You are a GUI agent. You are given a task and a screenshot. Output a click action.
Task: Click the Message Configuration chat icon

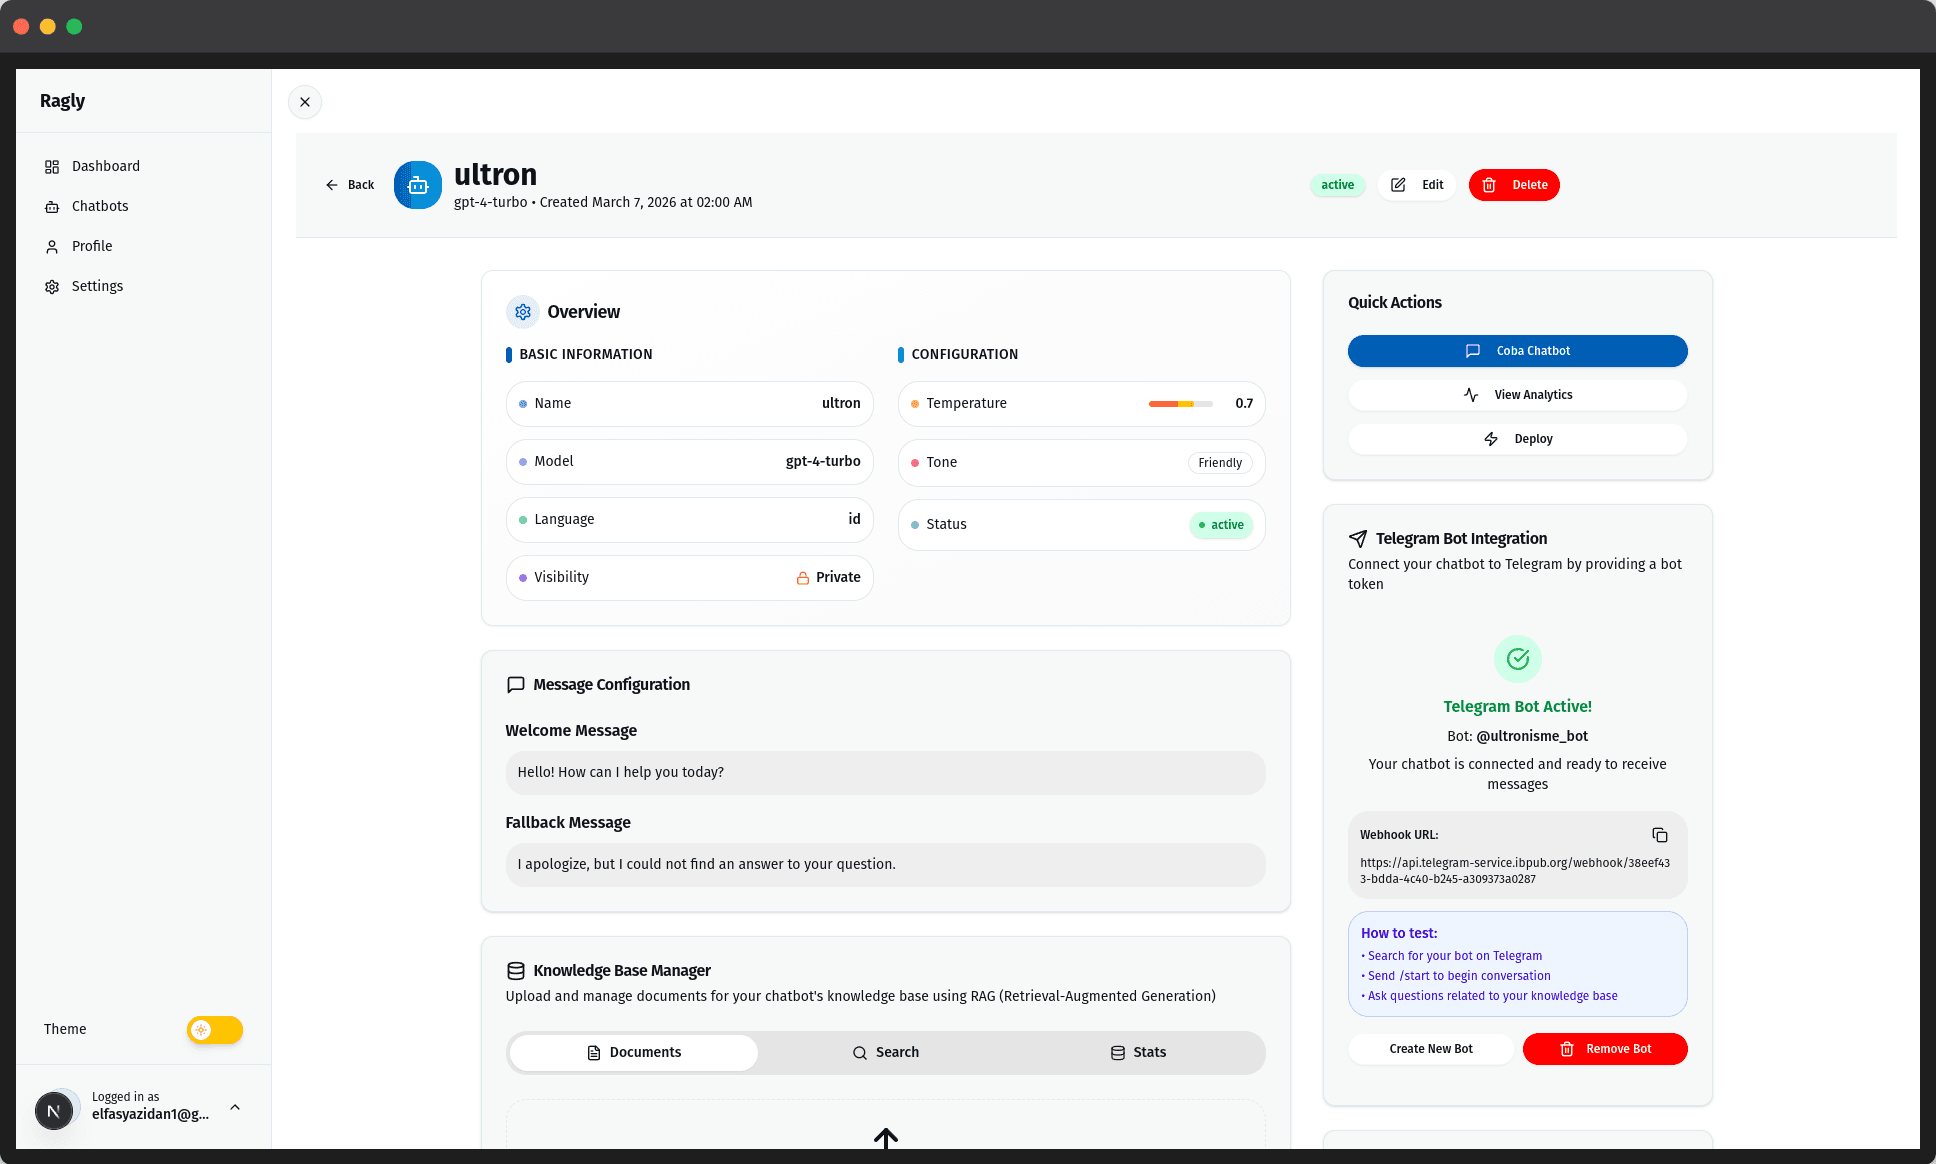pos(516,685)
